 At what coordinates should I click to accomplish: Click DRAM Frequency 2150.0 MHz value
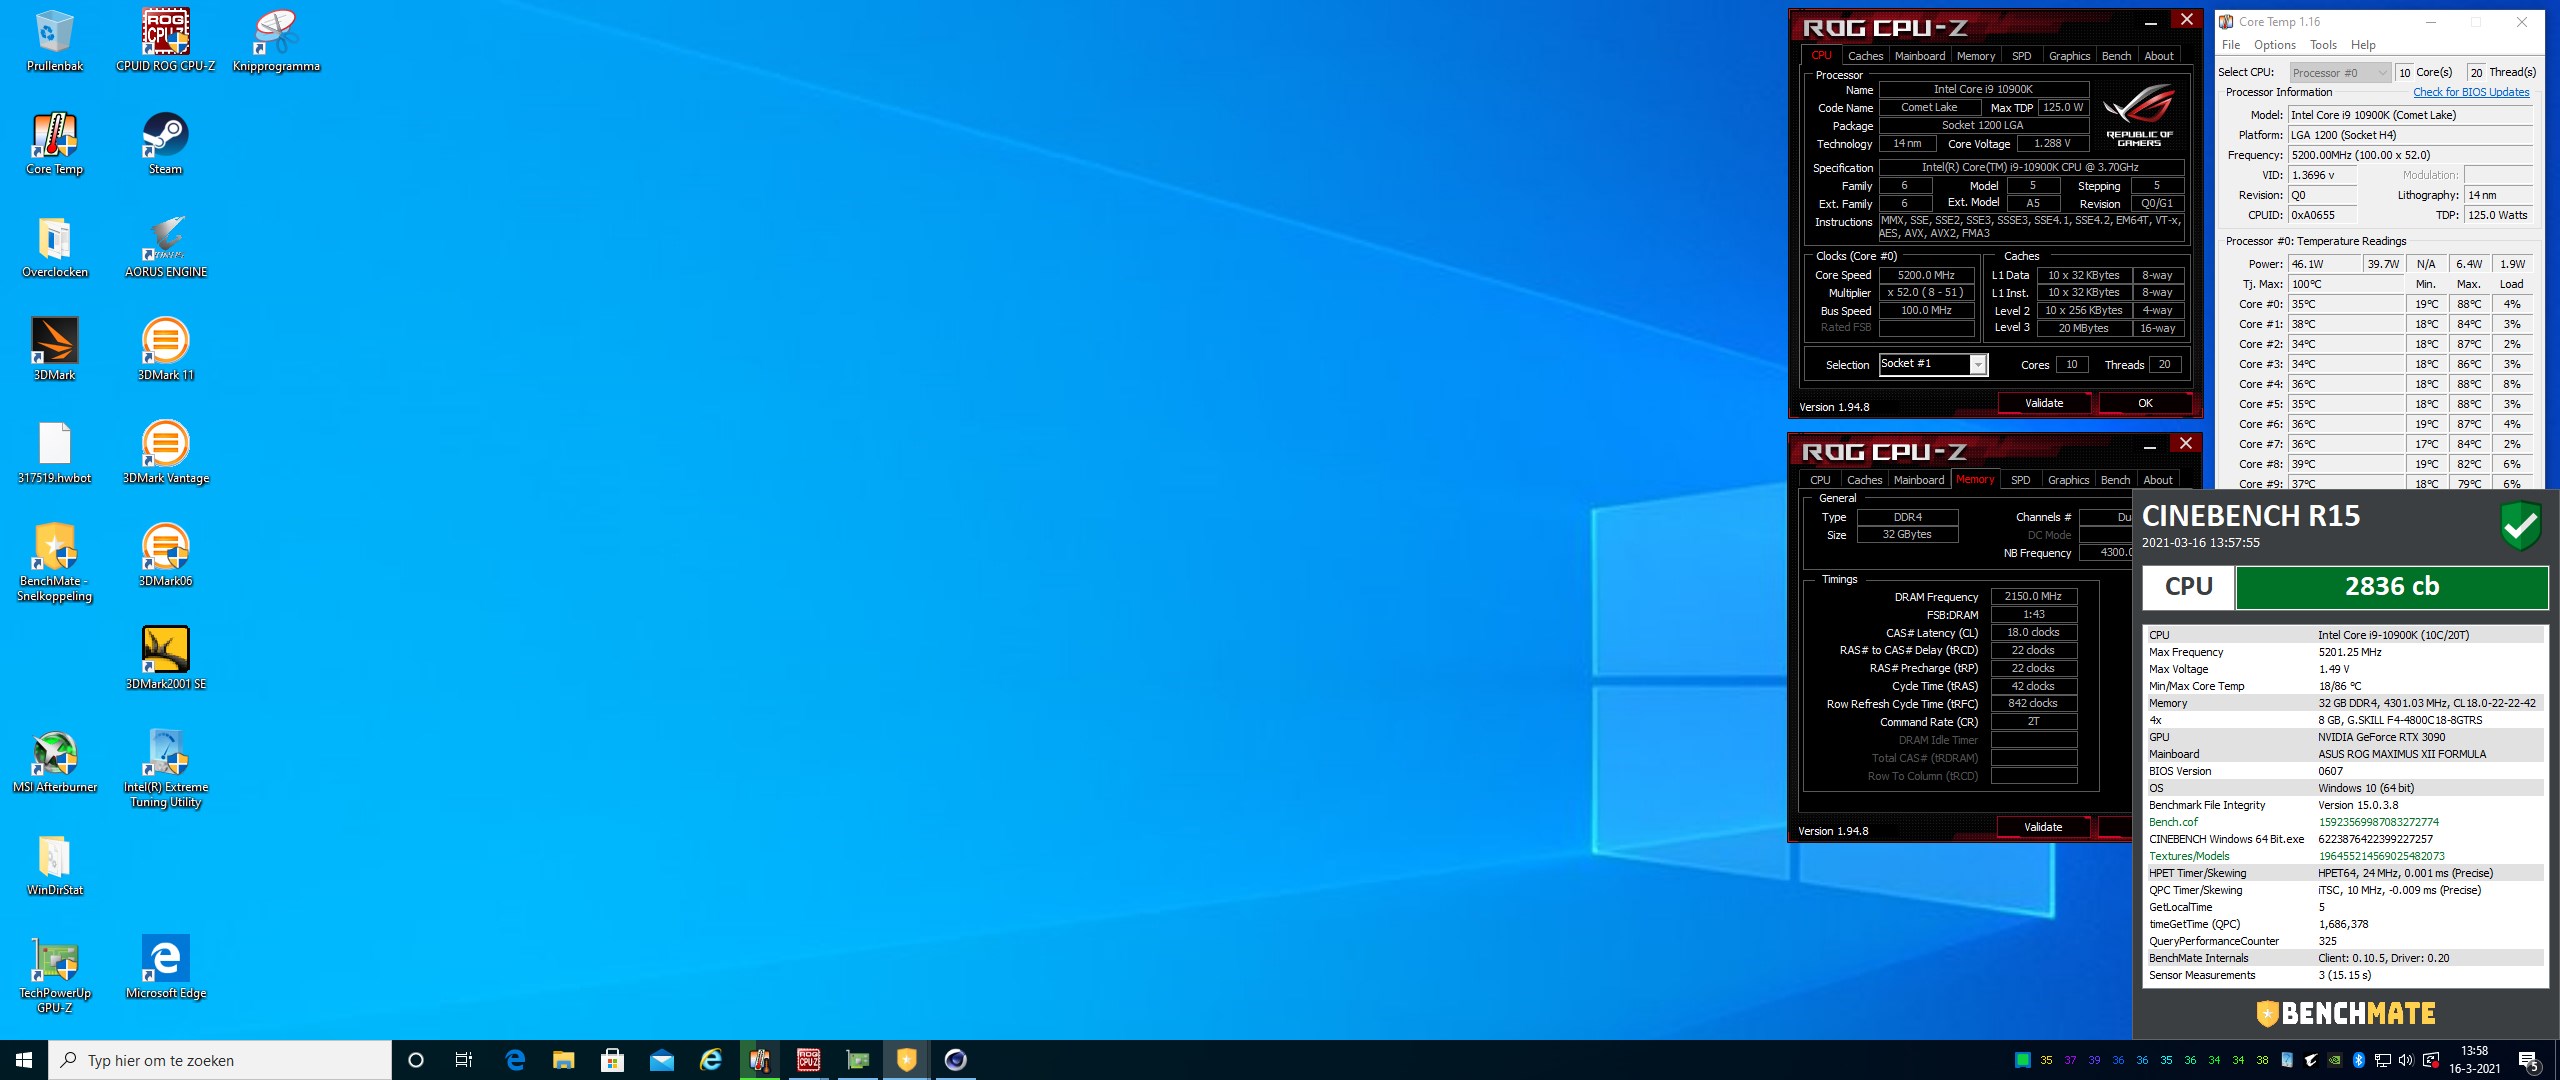click(2033, 596)
